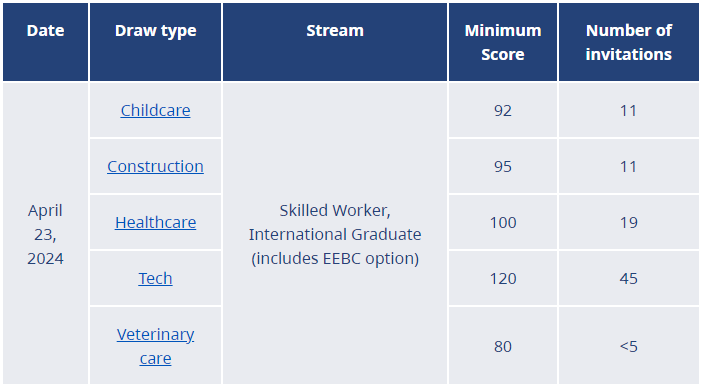
Task: Open the Childcare draw type link
Action: (155, 111)
